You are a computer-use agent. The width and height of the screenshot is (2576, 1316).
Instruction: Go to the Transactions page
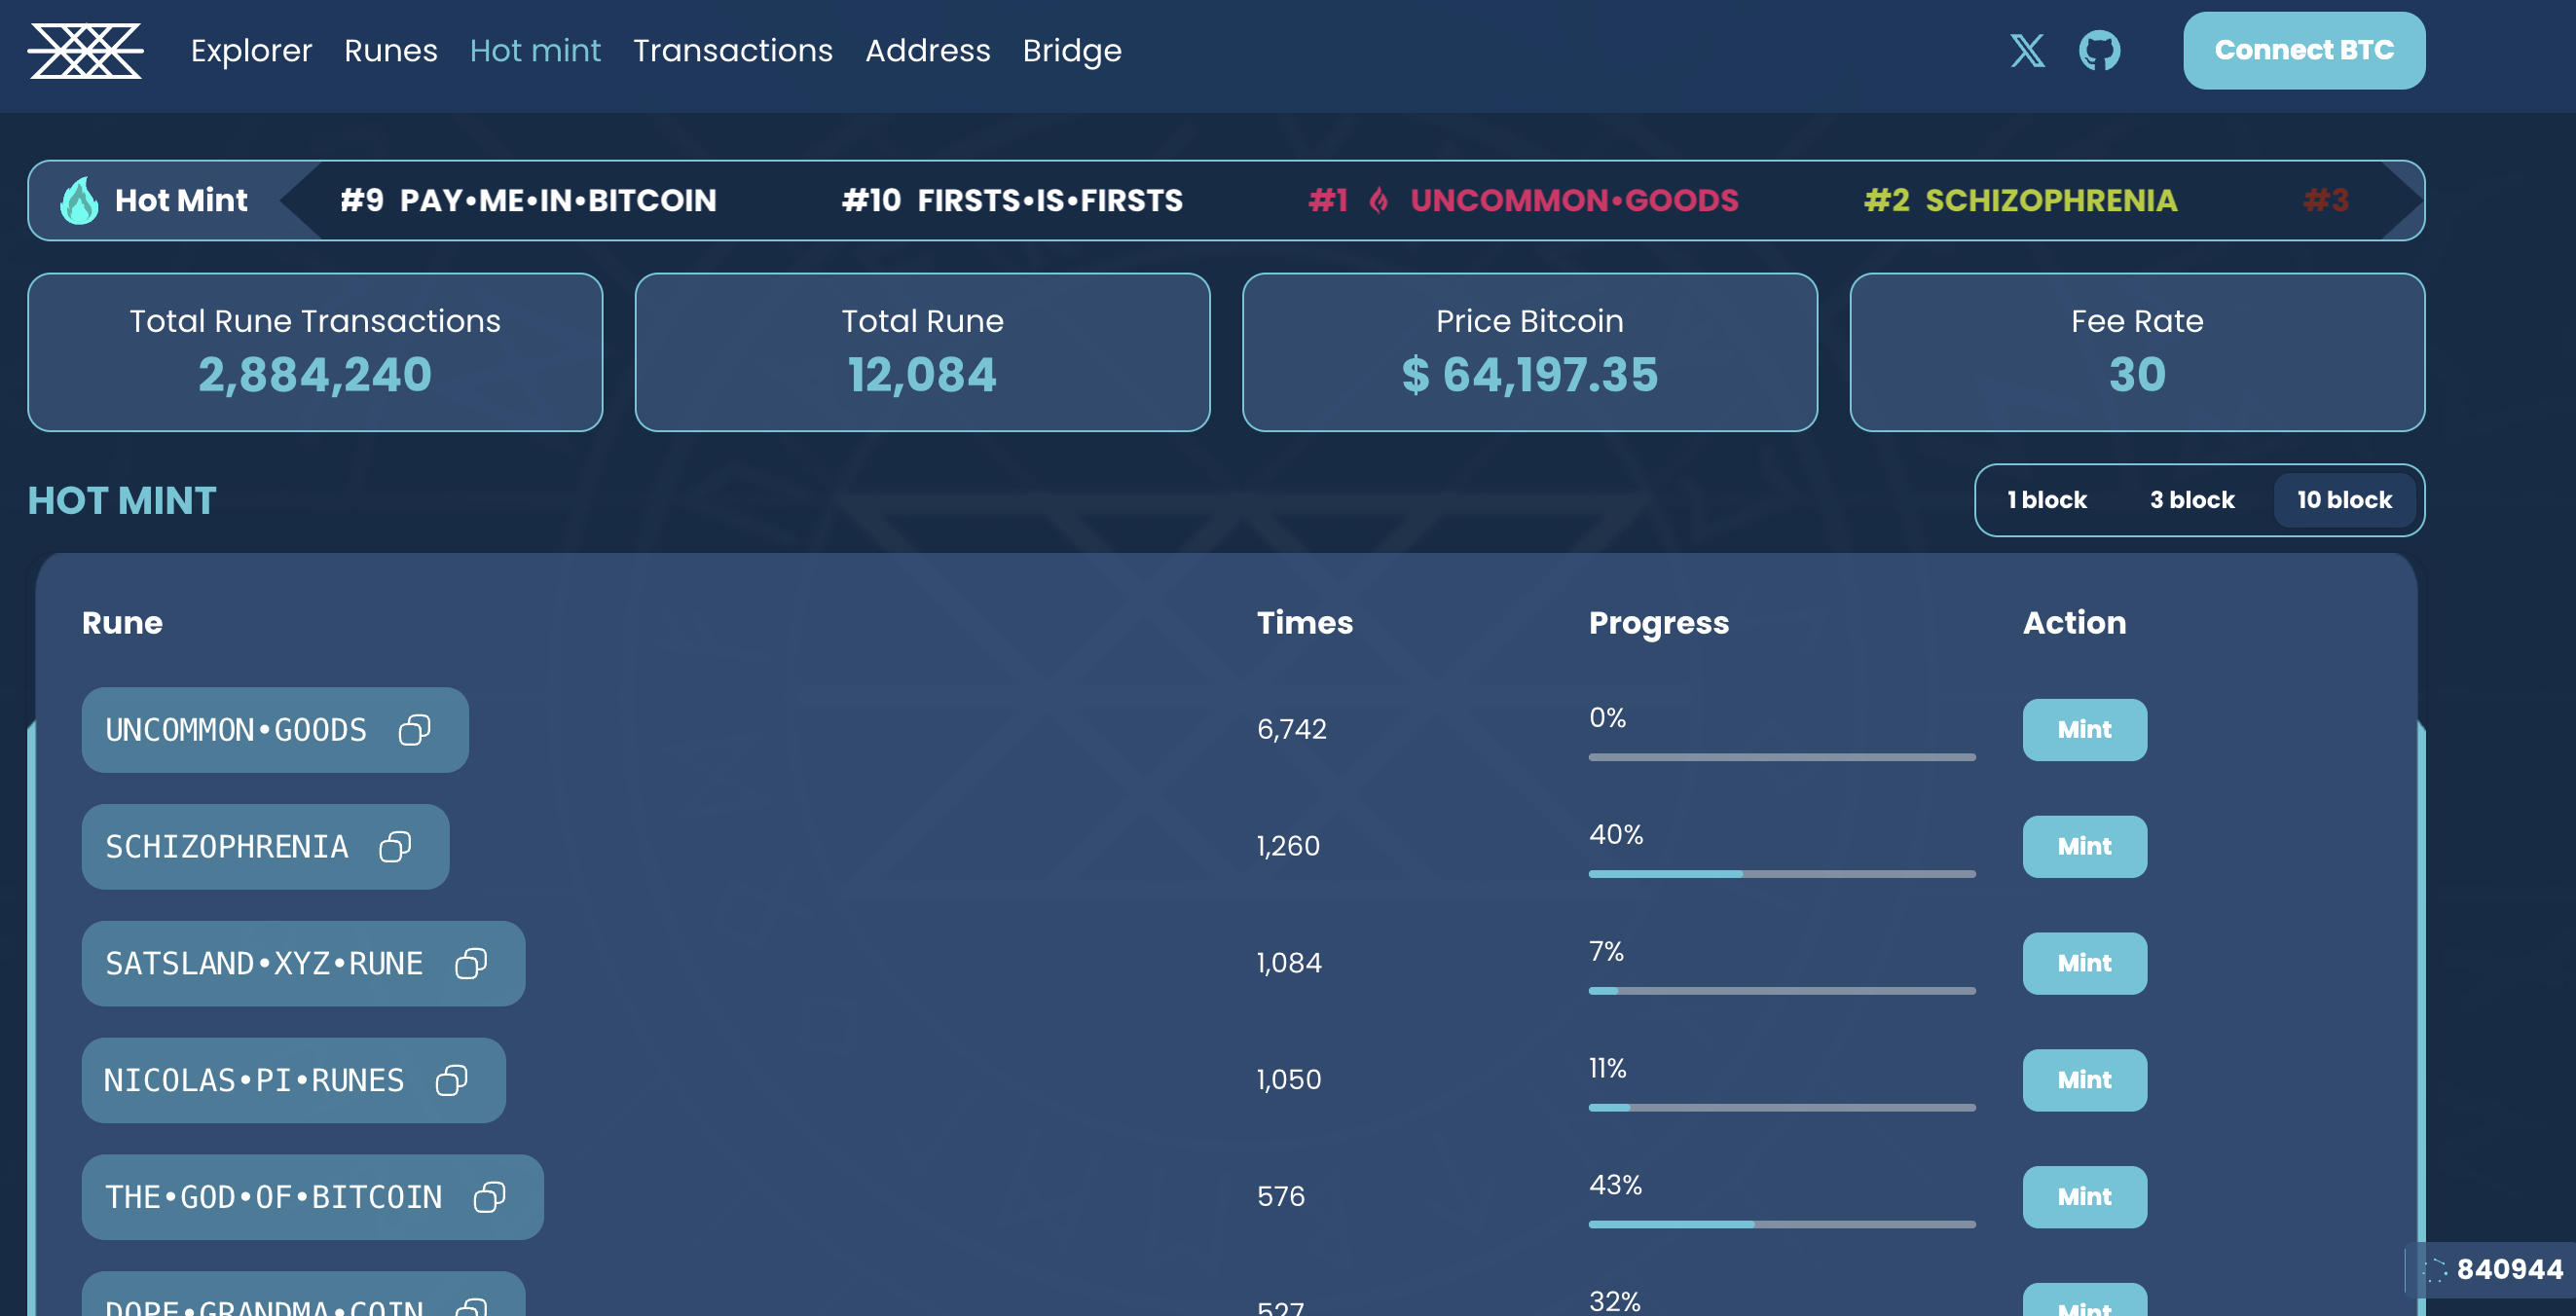tap(732, 50)
